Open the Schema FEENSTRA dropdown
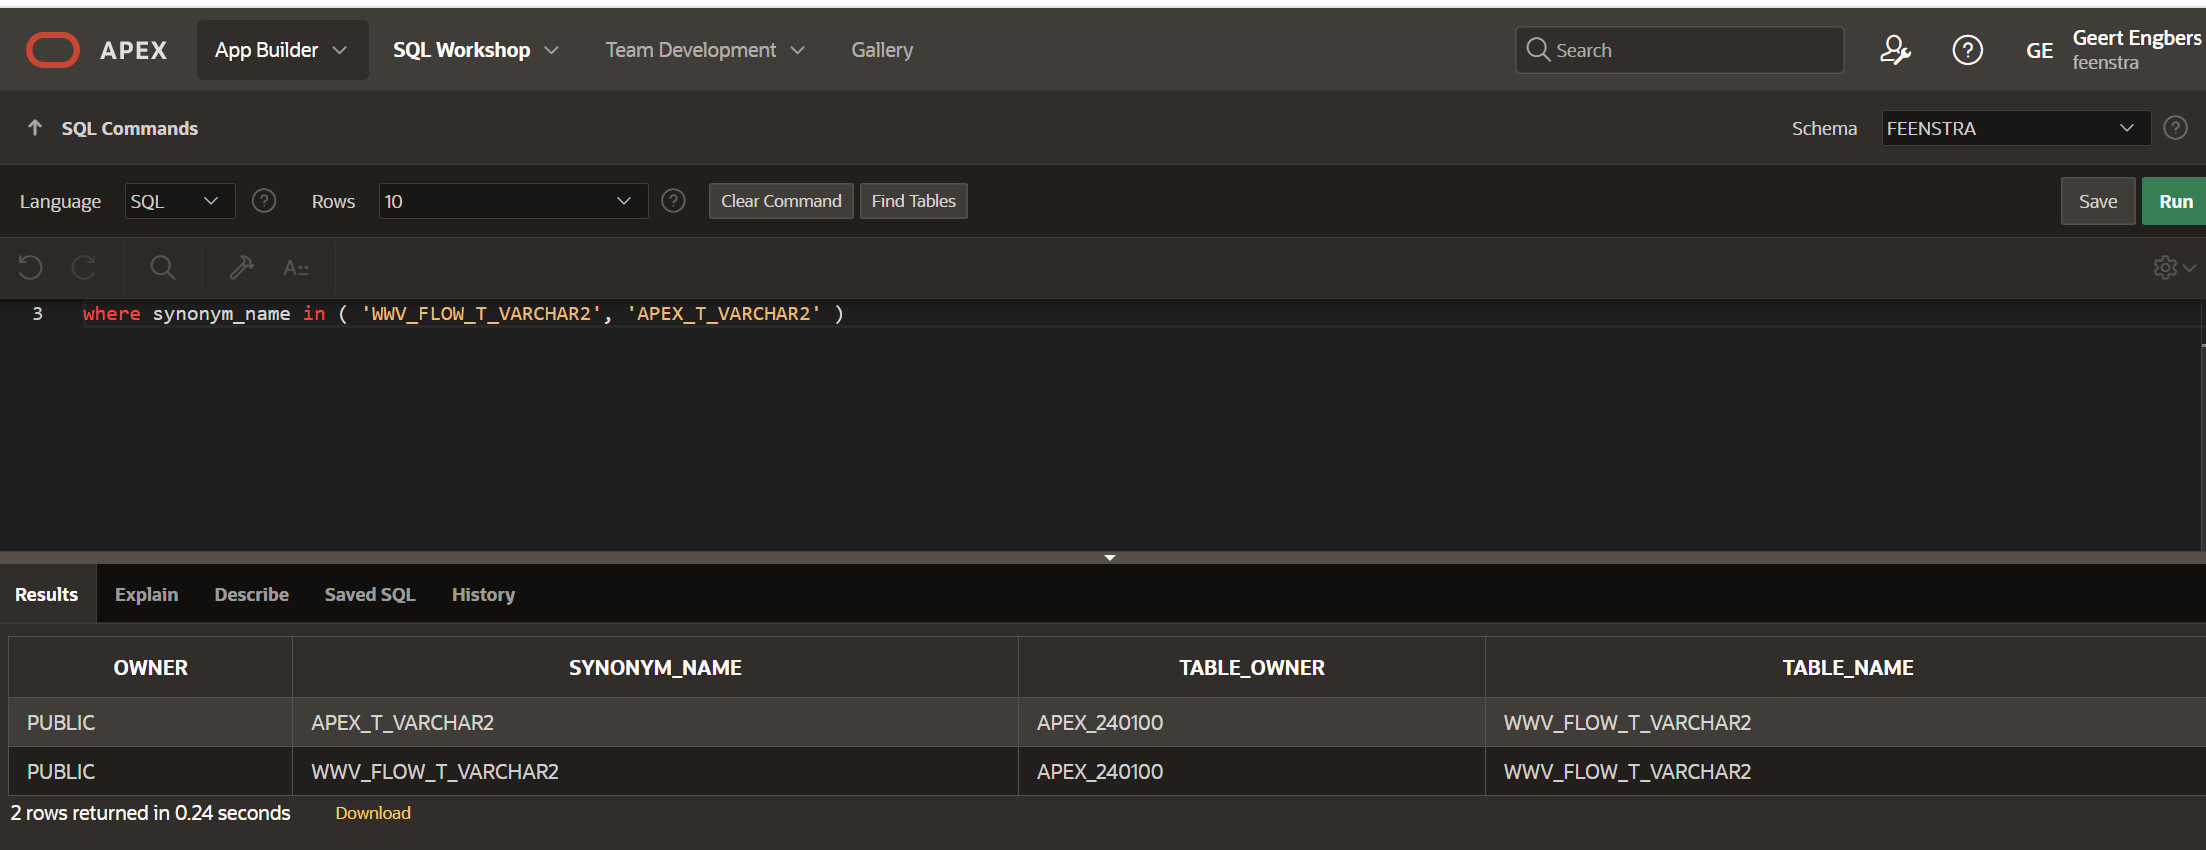The height and width of the screenshot is (850, 2206). 2016,128
